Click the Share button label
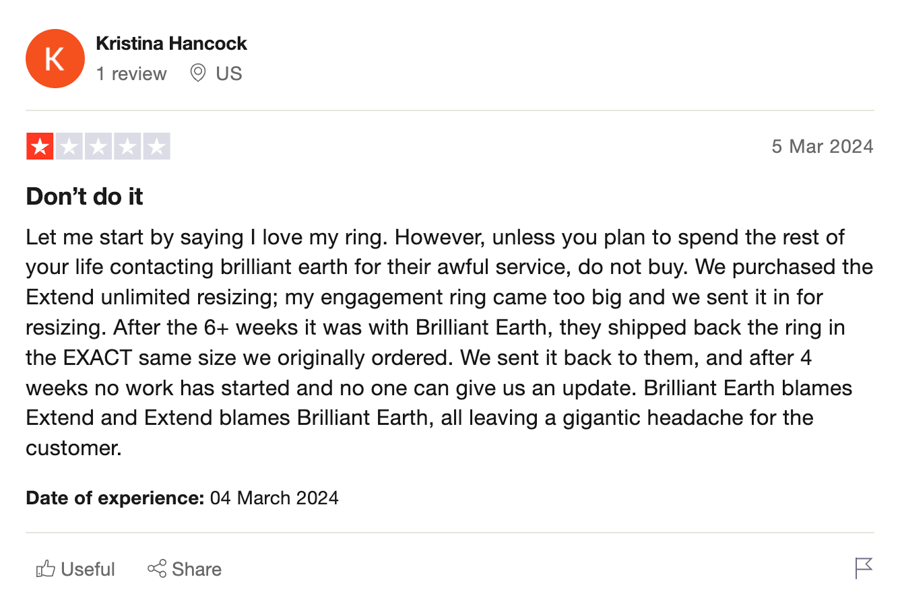 tap(197, 569)
